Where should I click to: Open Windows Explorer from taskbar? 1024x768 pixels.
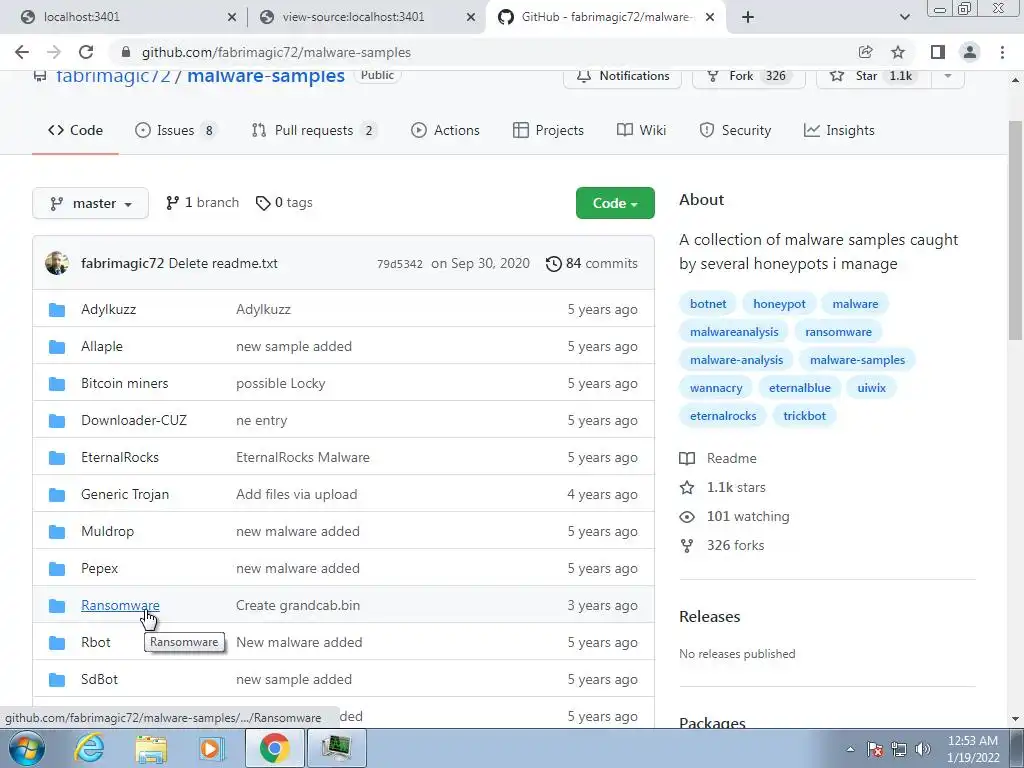151,748
